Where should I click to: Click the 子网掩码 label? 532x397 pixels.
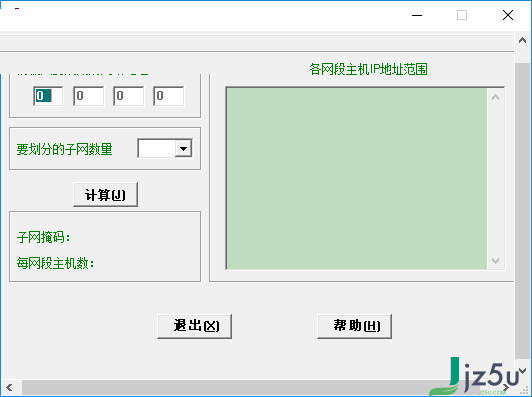coord(43,237)
